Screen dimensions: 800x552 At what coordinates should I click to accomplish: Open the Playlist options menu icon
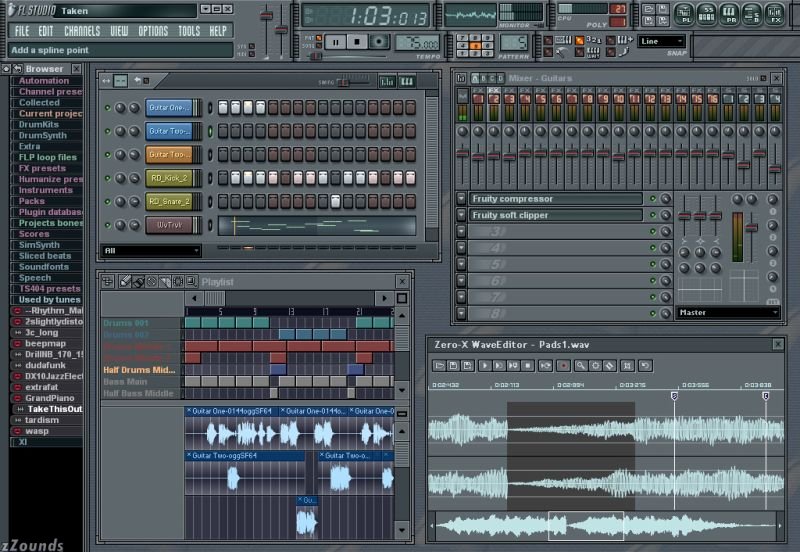click(x=108, y=282)
